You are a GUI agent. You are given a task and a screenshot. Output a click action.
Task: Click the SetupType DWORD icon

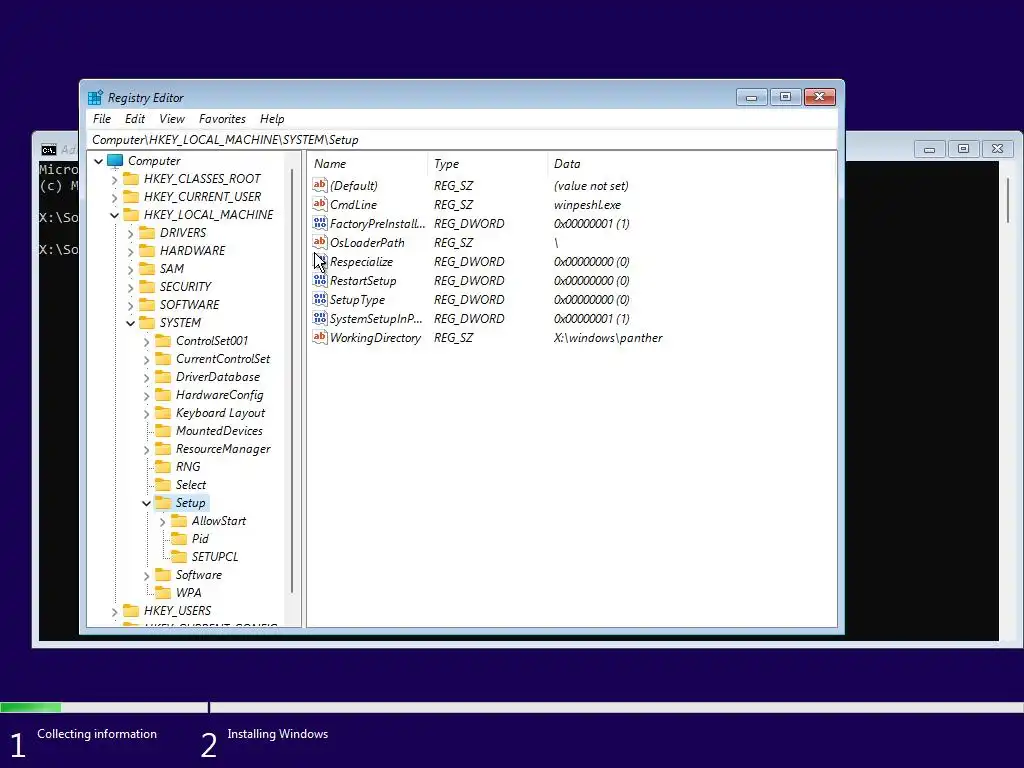pyautogui.click(x=319, y=300)
